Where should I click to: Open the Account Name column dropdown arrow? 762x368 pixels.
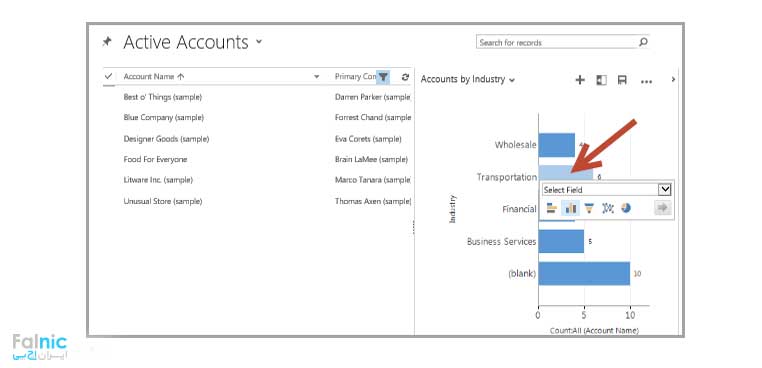[317, 76]
